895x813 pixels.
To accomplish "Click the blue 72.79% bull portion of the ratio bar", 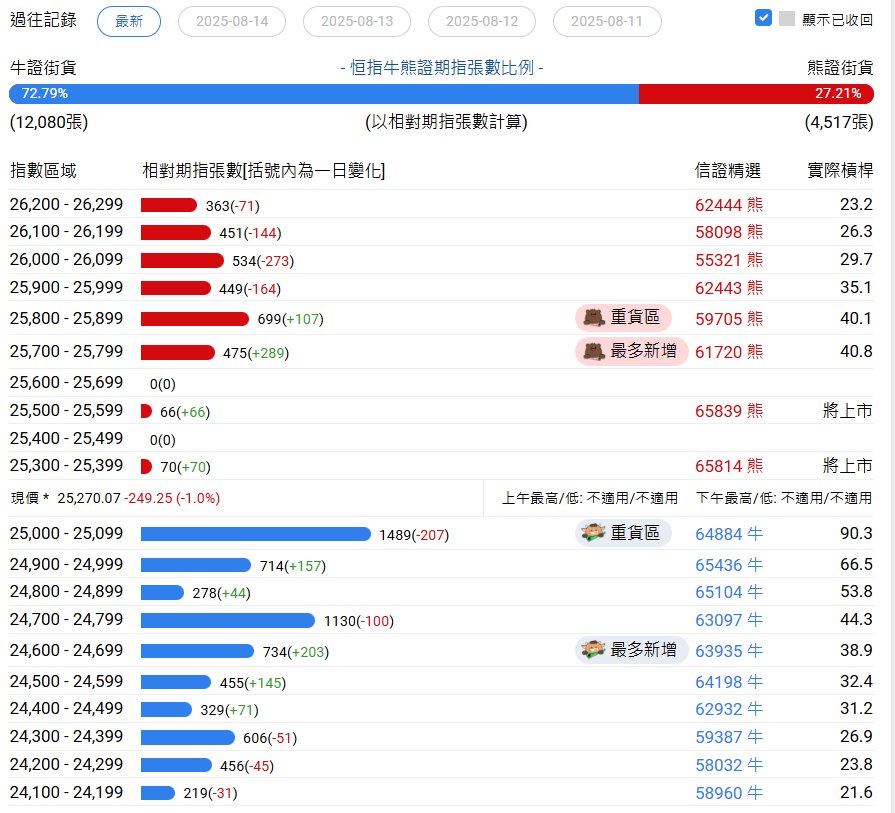I will click(324, 94).
